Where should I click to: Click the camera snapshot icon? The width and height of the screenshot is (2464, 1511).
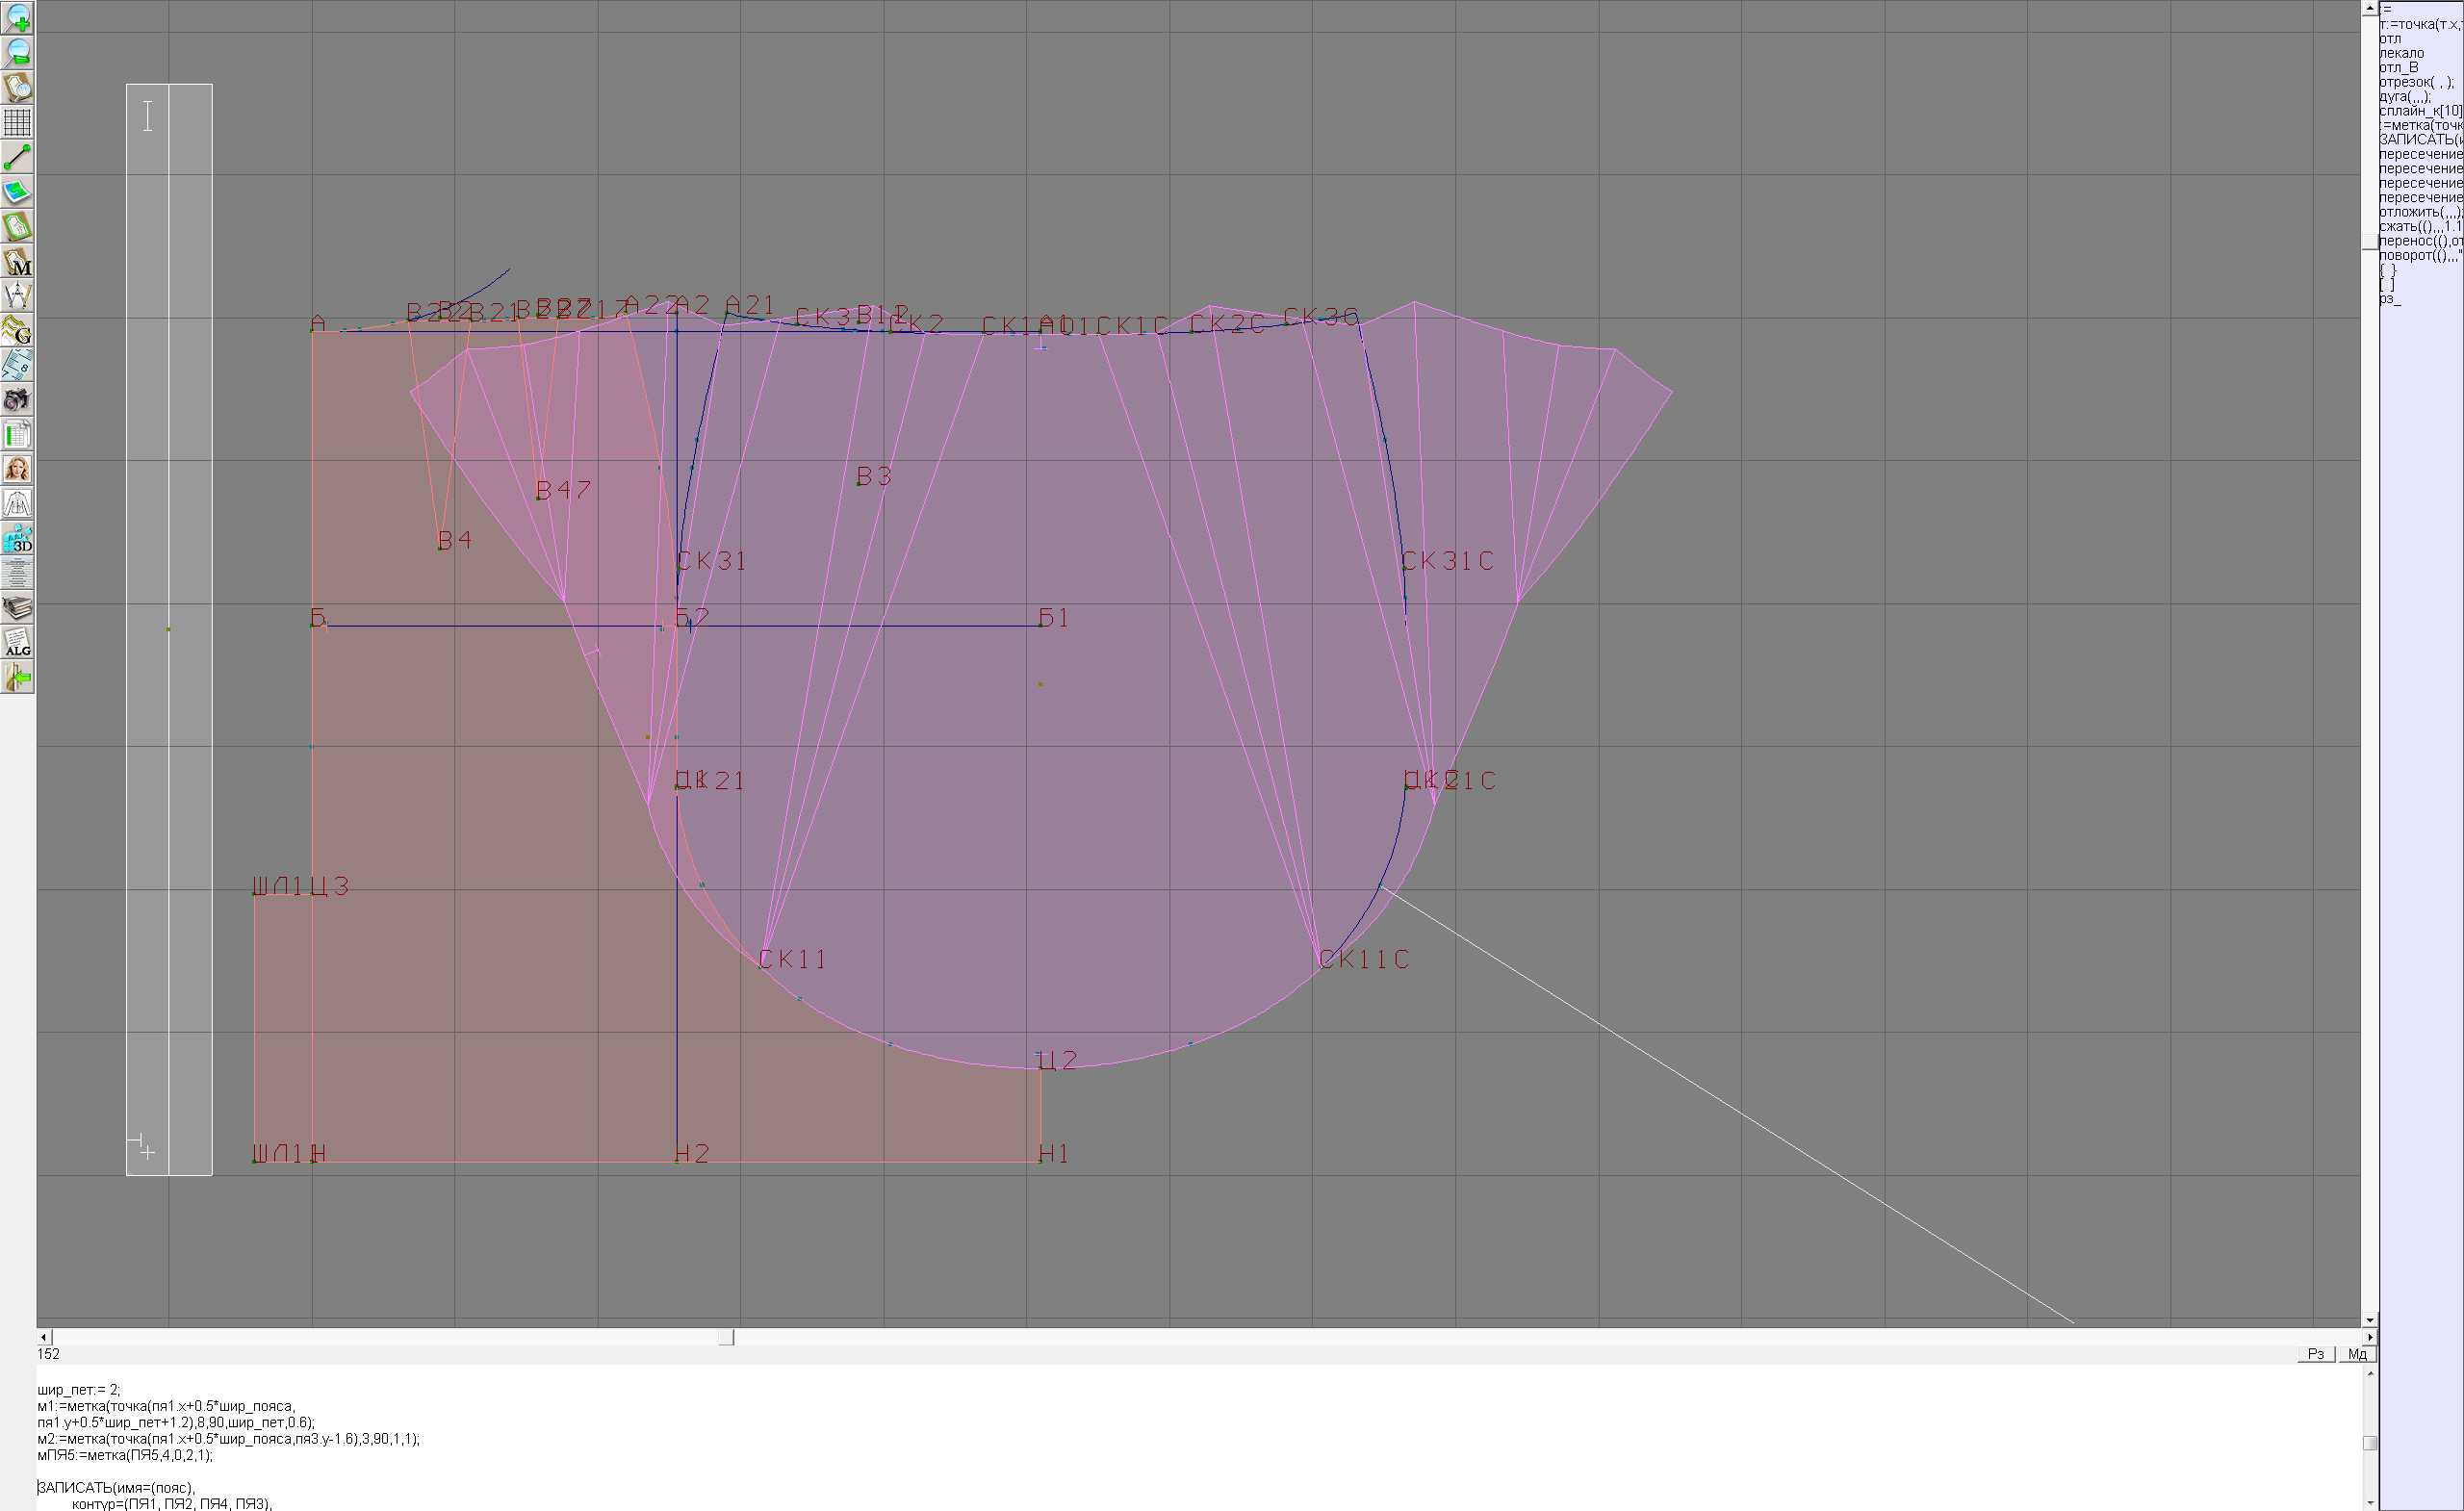pyautogui.click(x=18, y=400)
